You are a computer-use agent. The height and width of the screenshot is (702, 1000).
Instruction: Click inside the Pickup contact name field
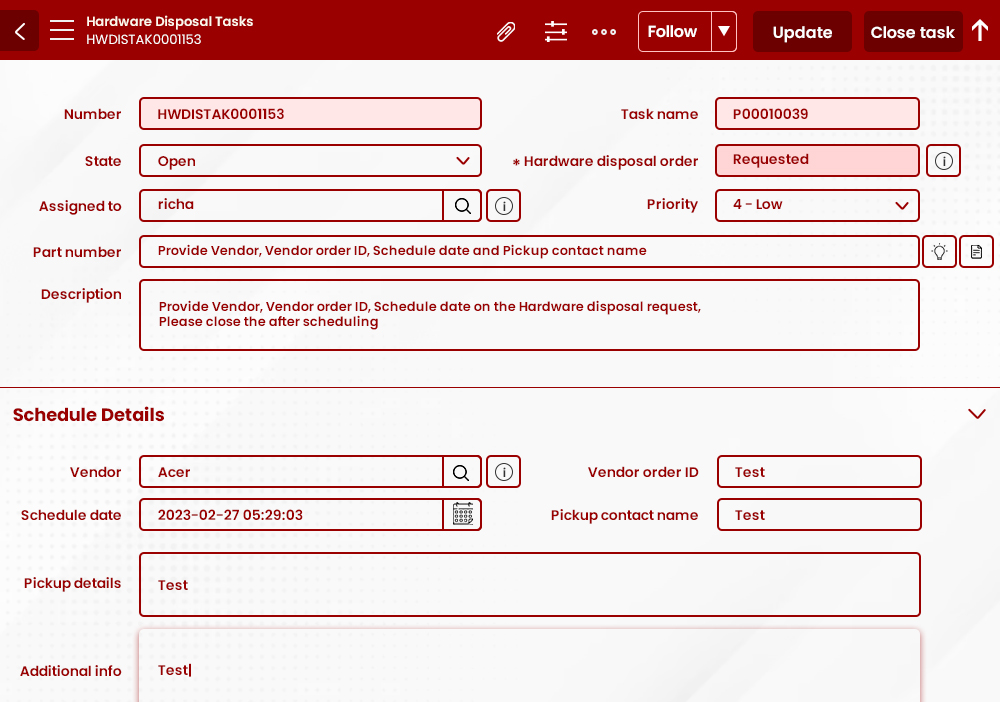[x=819, y=514]
